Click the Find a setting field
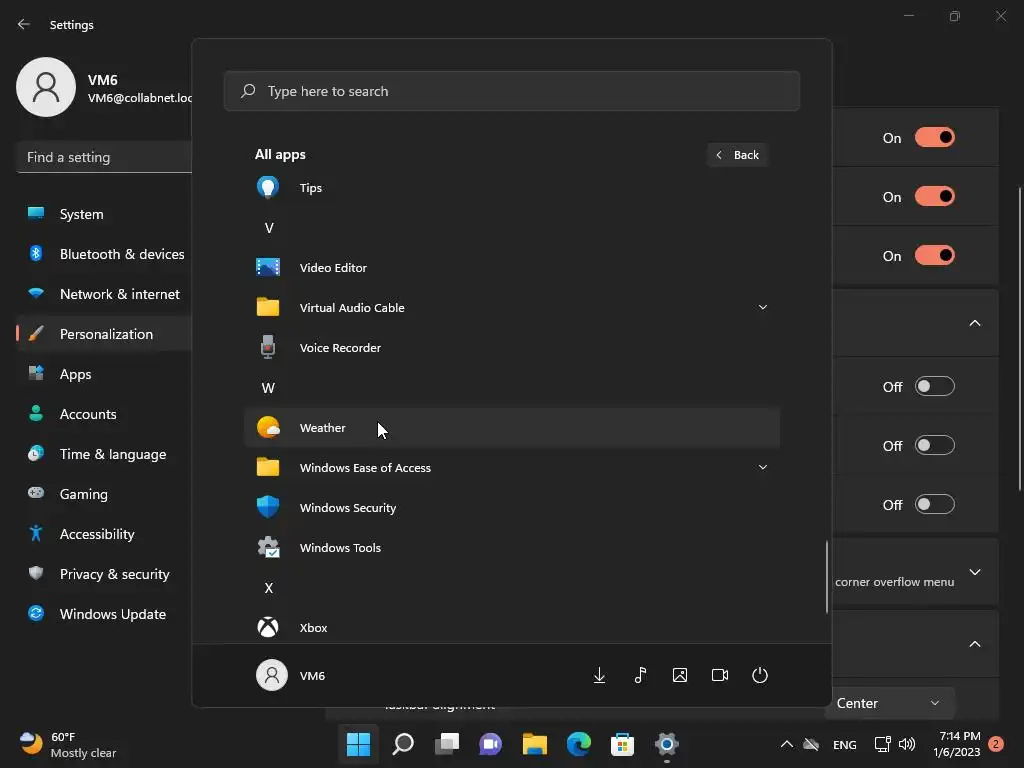Screen dimensions: 1024x768 coord(104,157)
